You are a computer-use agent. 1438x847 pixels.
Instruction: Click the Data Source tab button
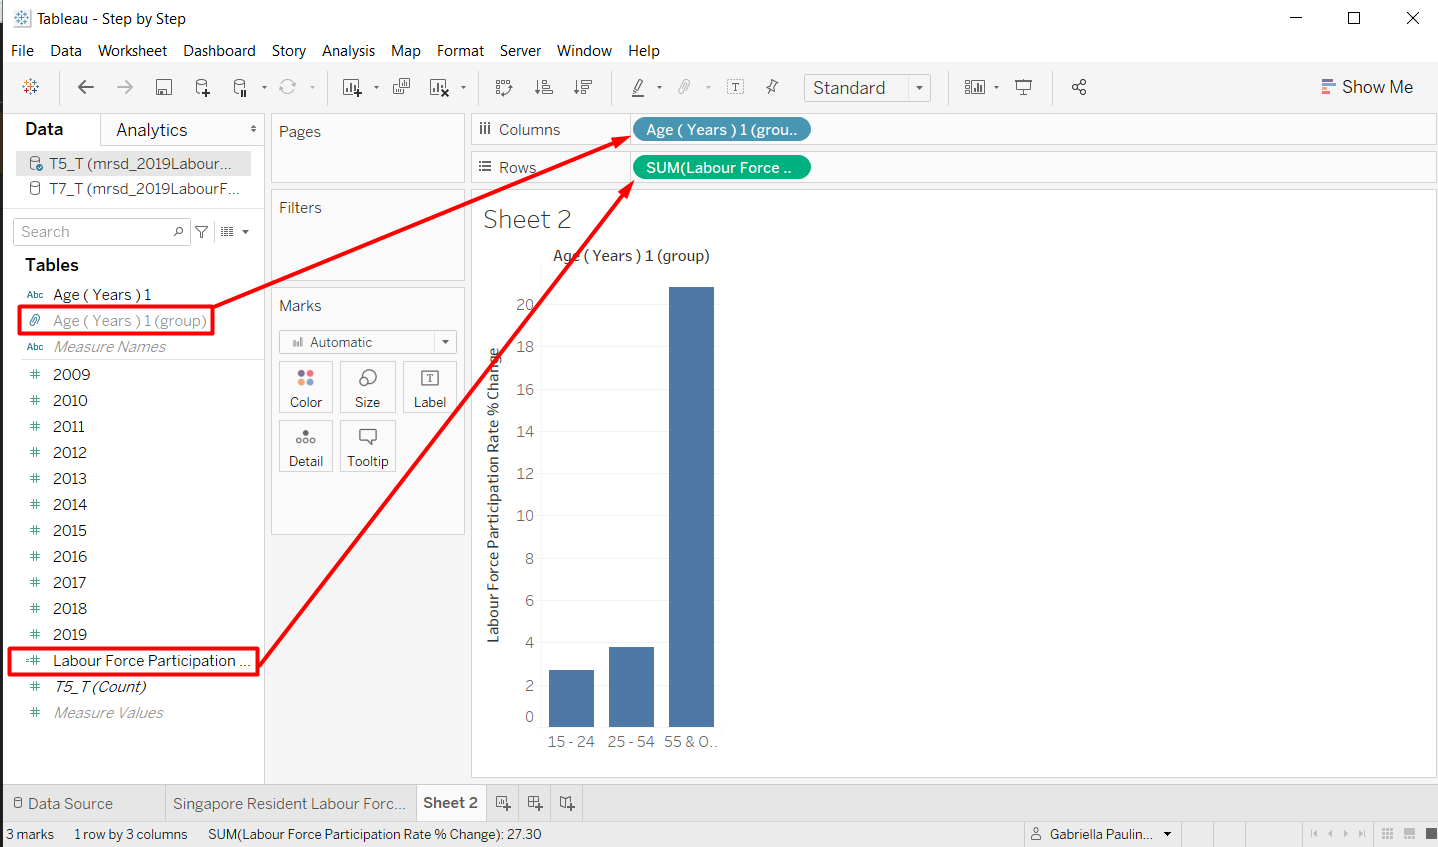[63, 803]
